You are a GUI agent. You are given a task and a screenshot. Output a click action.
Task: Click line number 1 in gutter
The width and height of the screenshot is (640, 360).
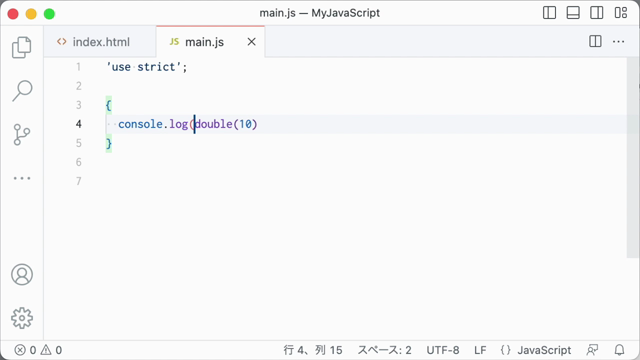pos(78,67)
